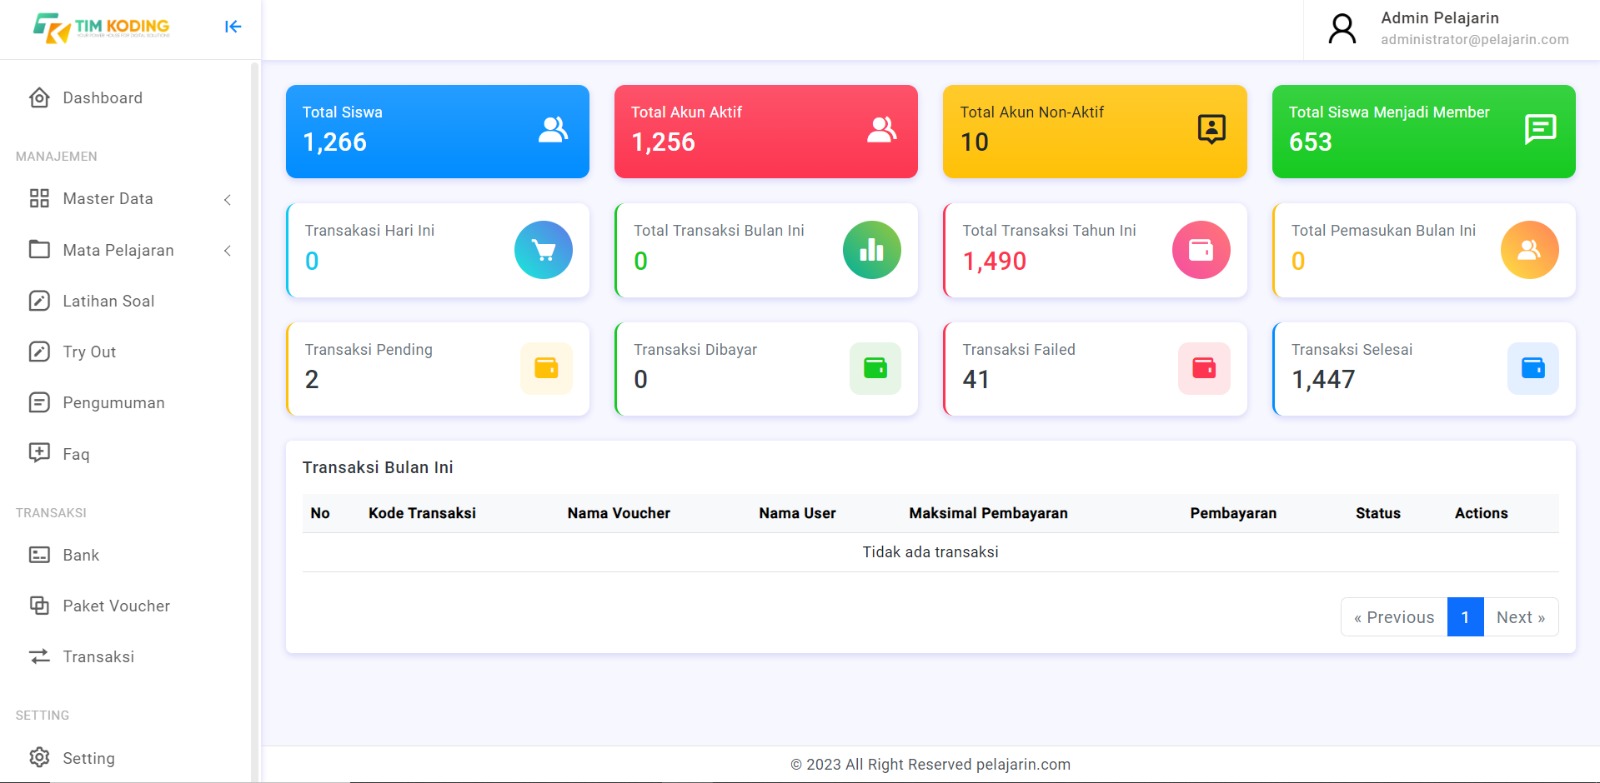Click the Faq plus-message icon

pyautogui.click(x=39, y=452)
